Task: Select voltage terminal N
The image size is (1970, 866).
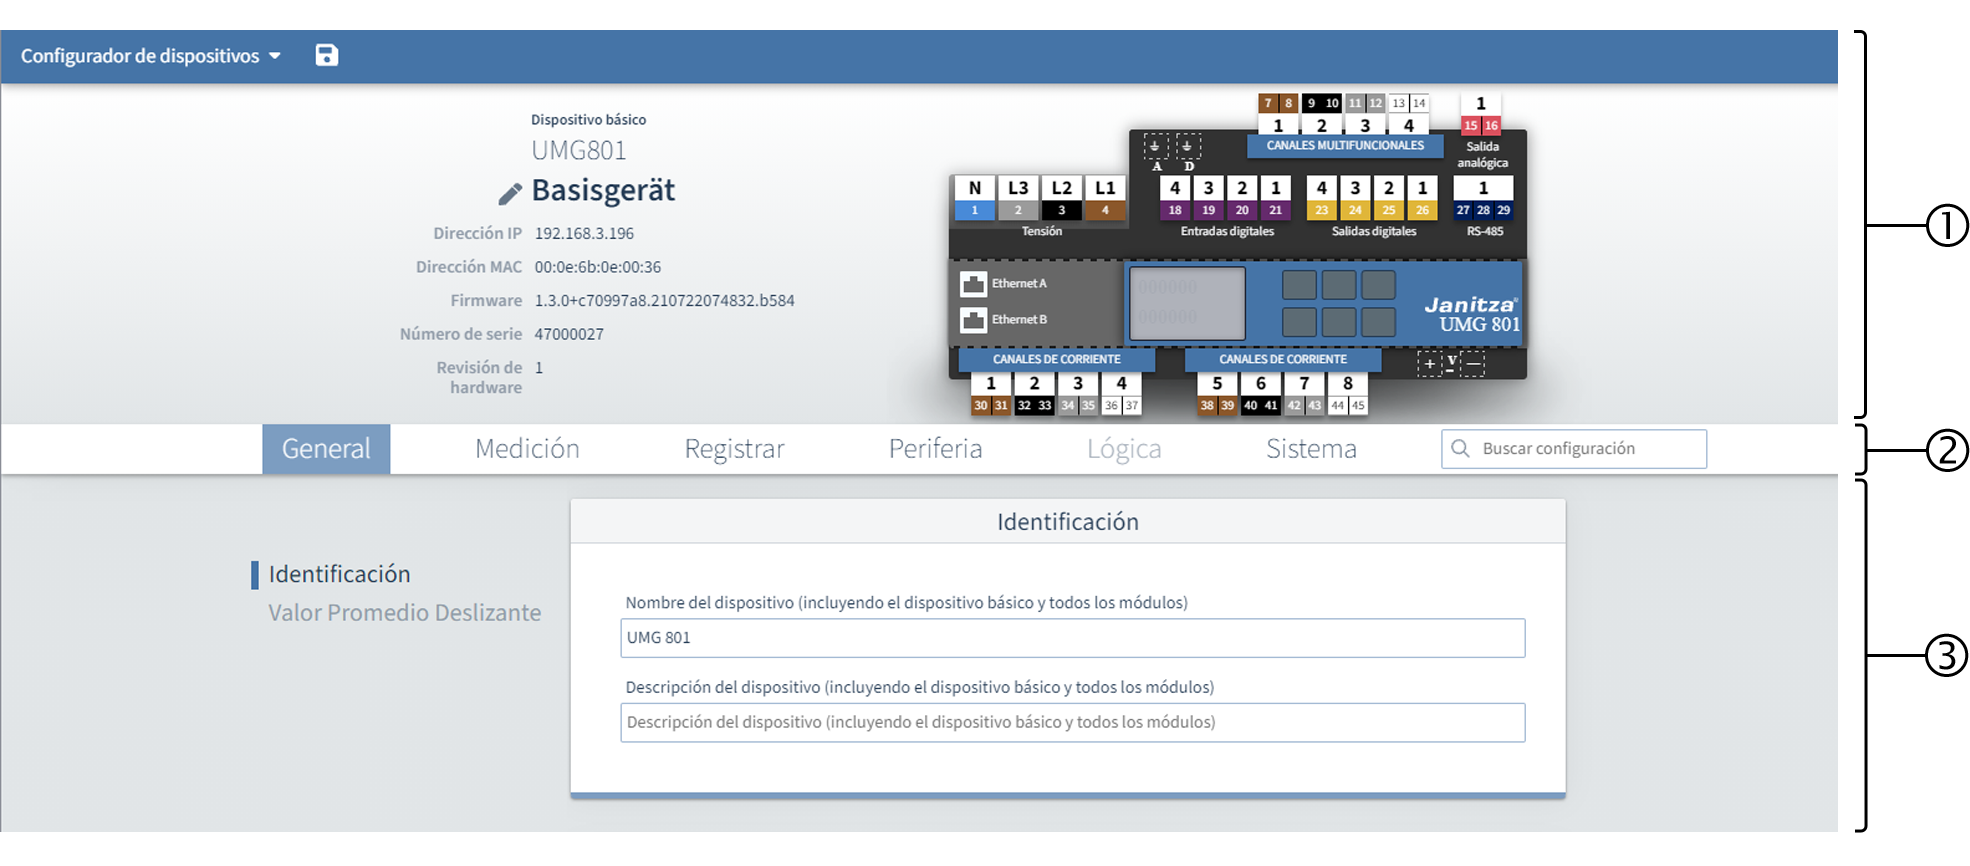Action: [x=975, y=197]
